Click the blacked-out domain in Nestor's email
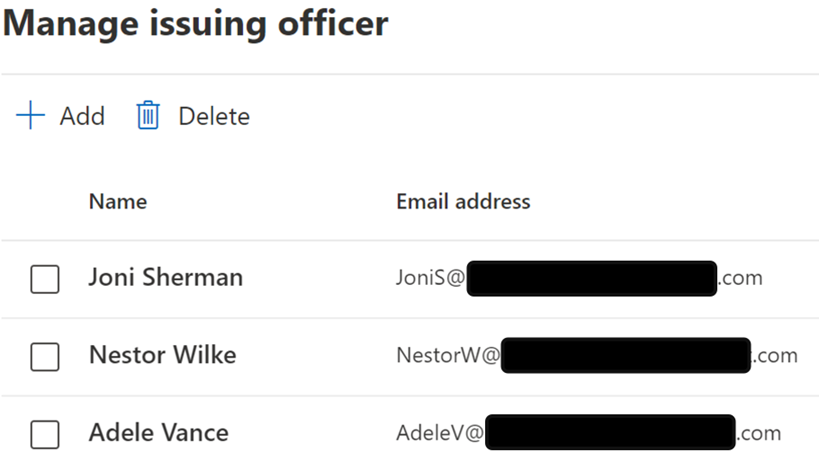The image size is (819, 470). pyautogui.click(x=626, y=355)
